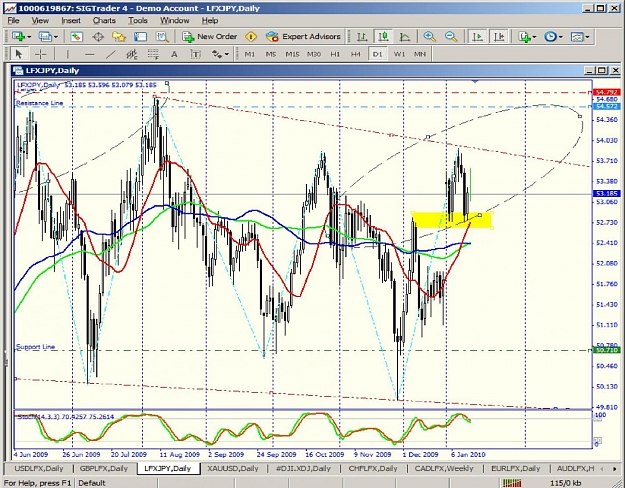This screenshot has width=625, height=488.
Task: Toggle Auto Scroll on the chart
Action: tap(477, 37)
